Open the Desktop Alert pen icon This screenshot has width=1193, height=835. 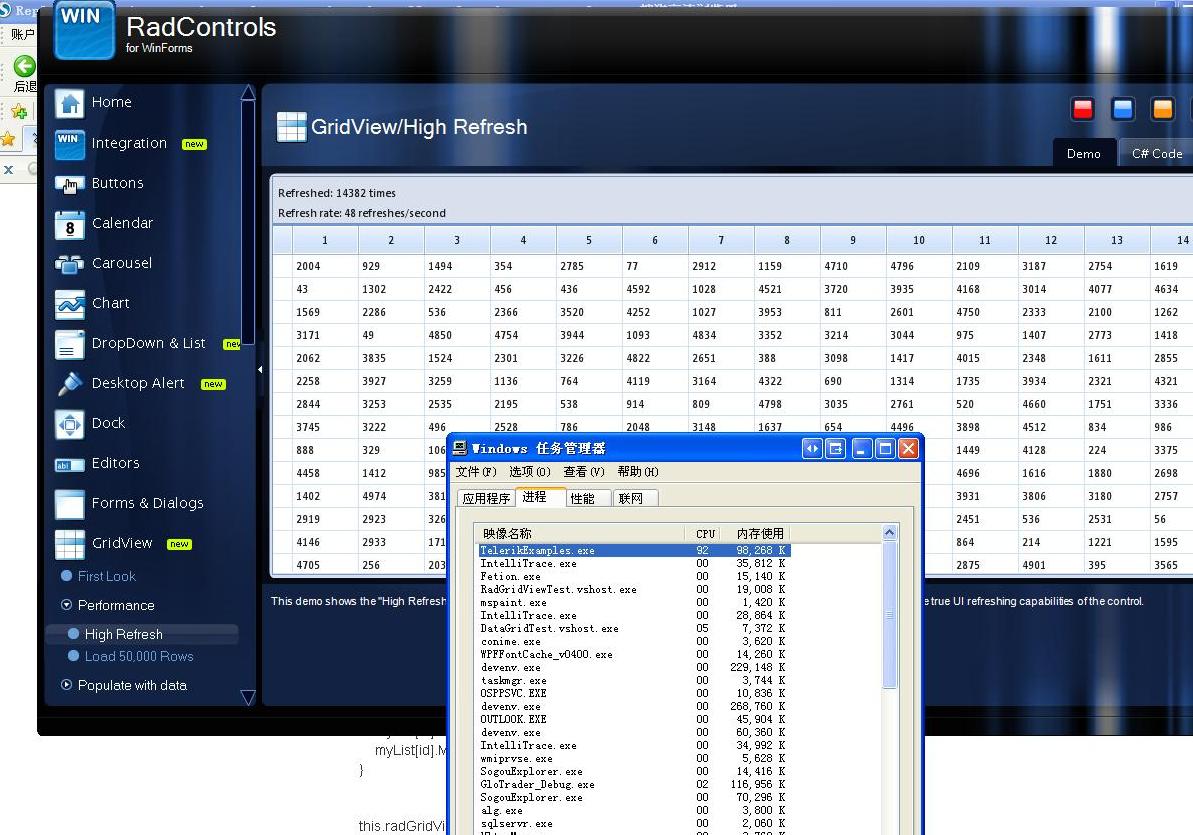[69, 384]
